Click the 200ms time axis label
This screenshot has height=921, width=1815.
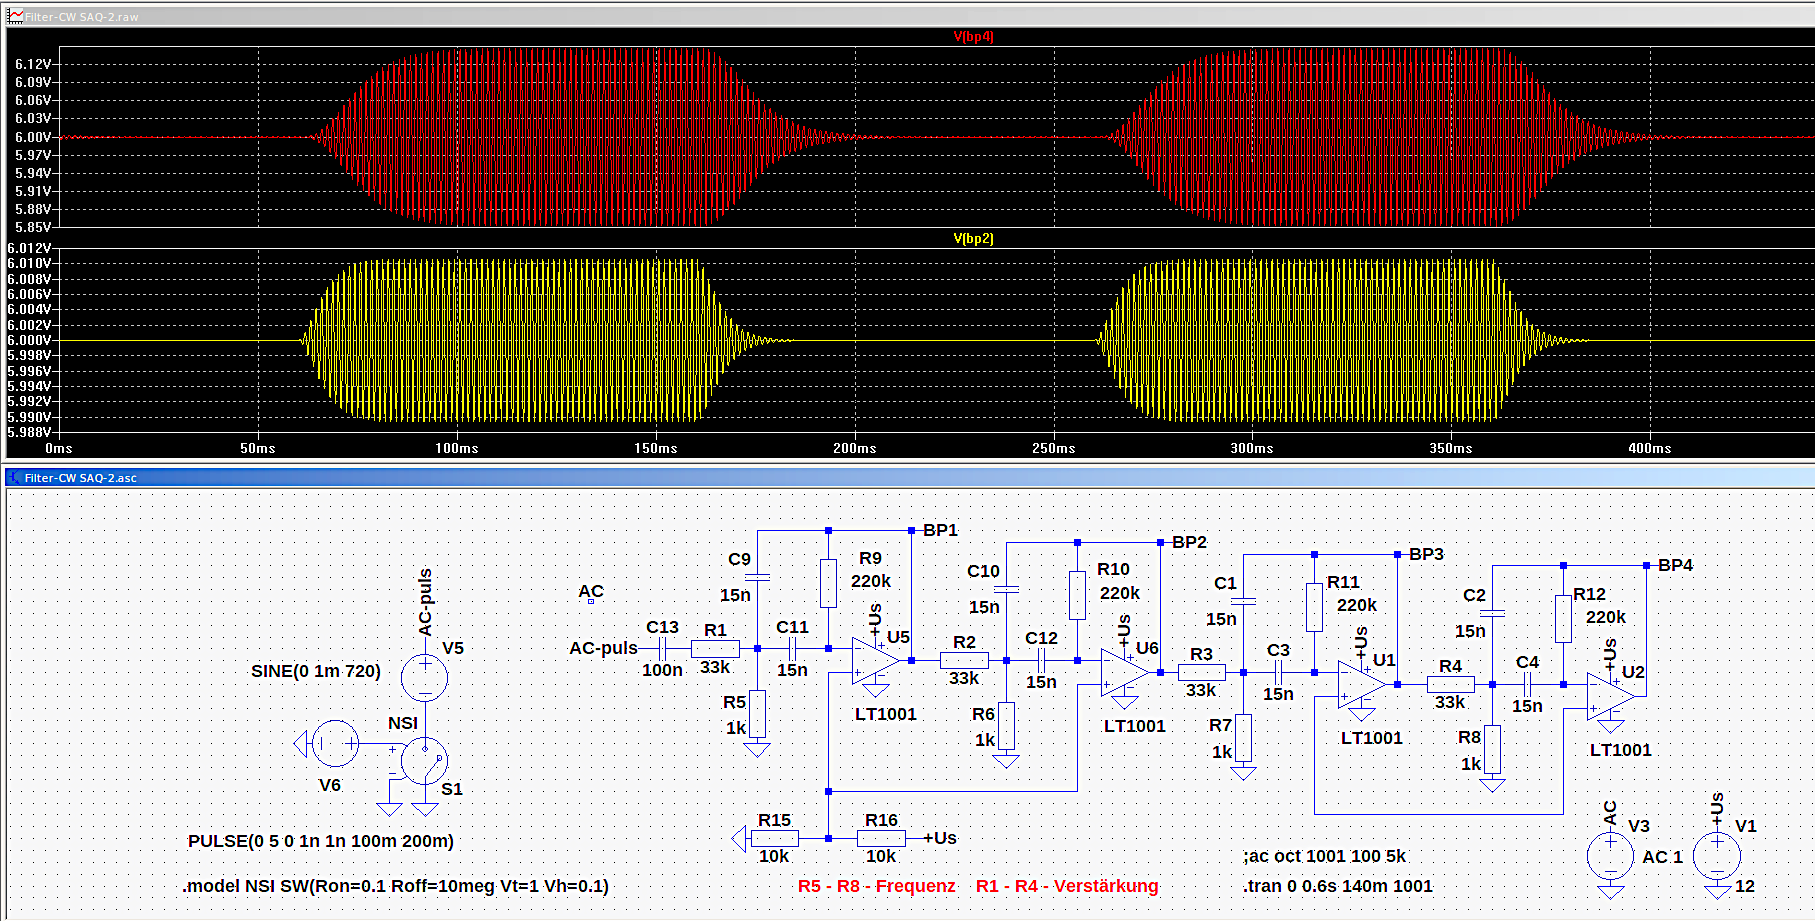click(854, 448)
